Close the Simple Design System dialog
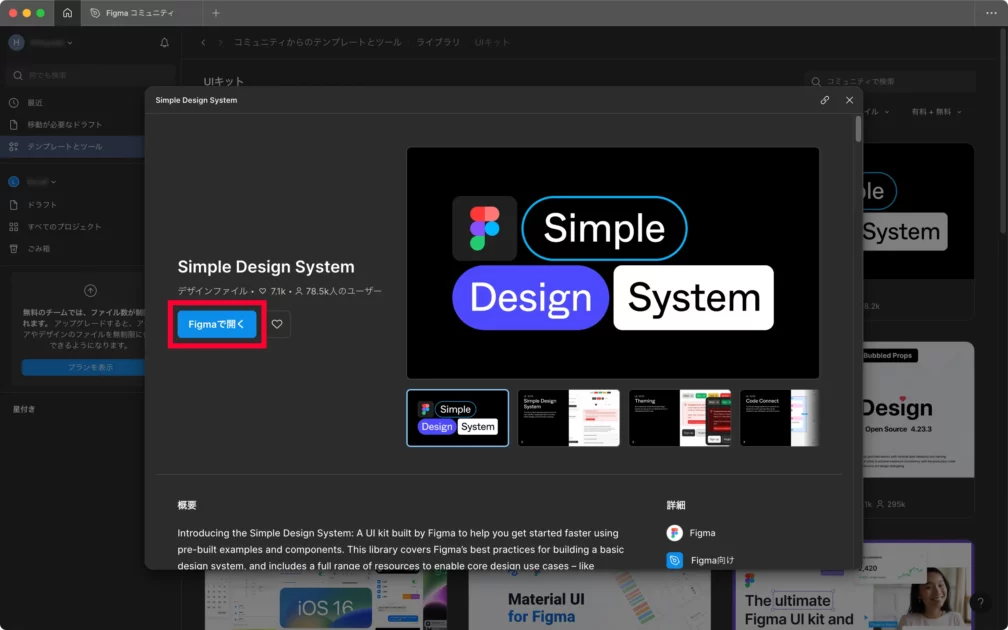The height and width of the screenshot is (630, 1008). pyautogui.click(x=849, y=100)
